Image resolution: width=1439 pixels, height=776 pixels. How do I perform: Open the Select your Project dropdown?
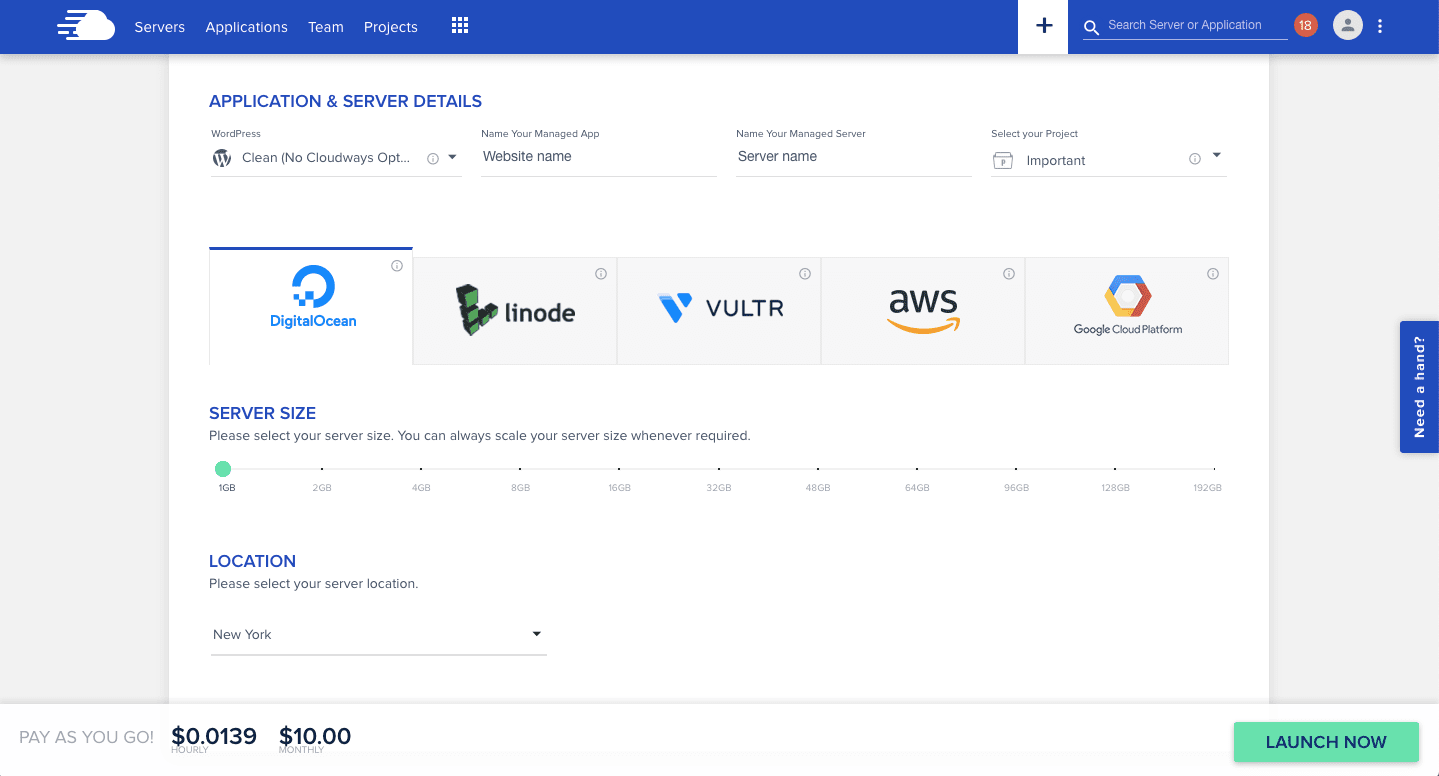click(x=1216, y=156)
